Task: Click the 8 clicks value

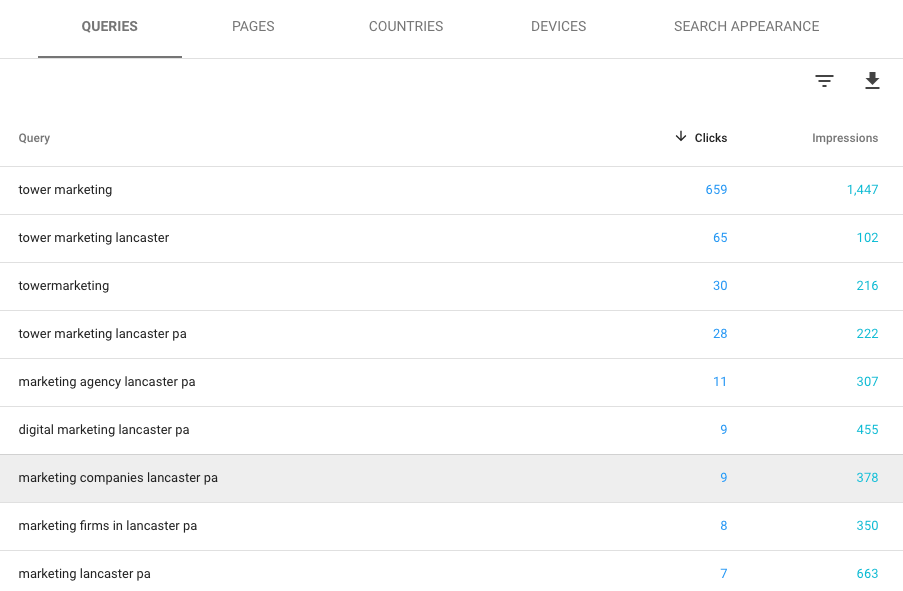Action: tap(724, 525)
